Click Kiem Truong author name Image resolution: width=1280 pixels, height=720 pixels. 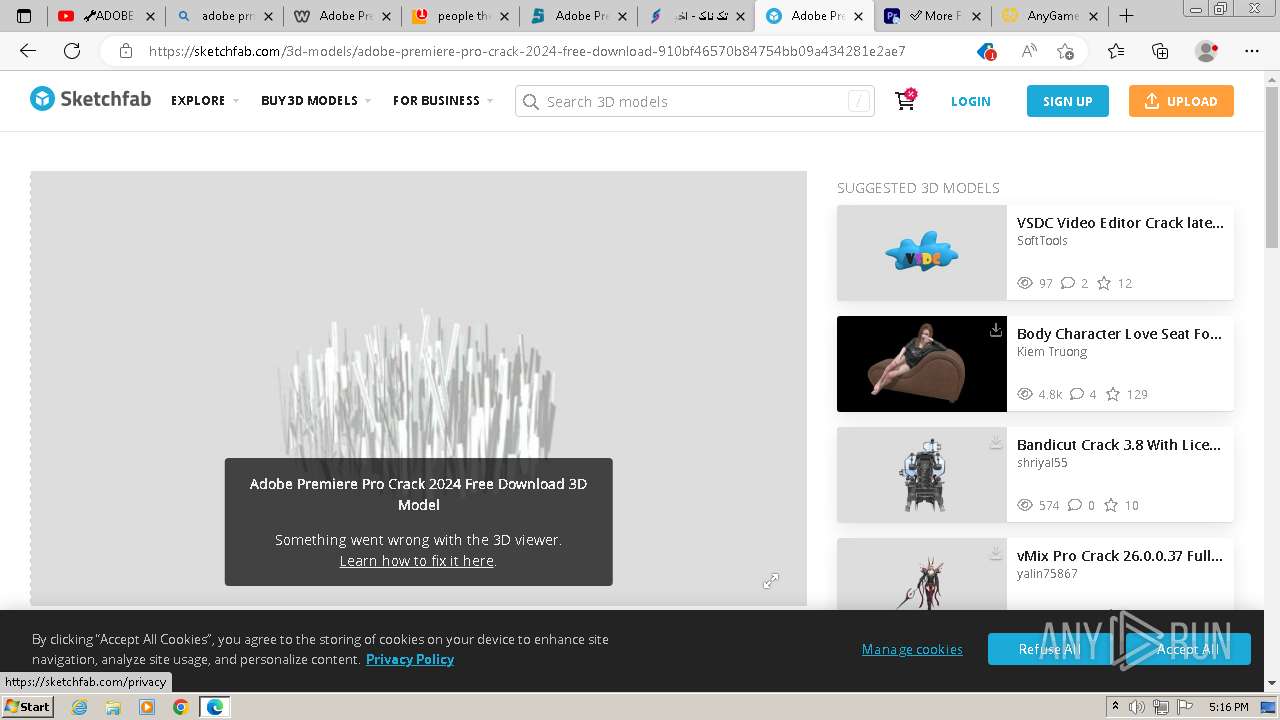pos(1052,352)
